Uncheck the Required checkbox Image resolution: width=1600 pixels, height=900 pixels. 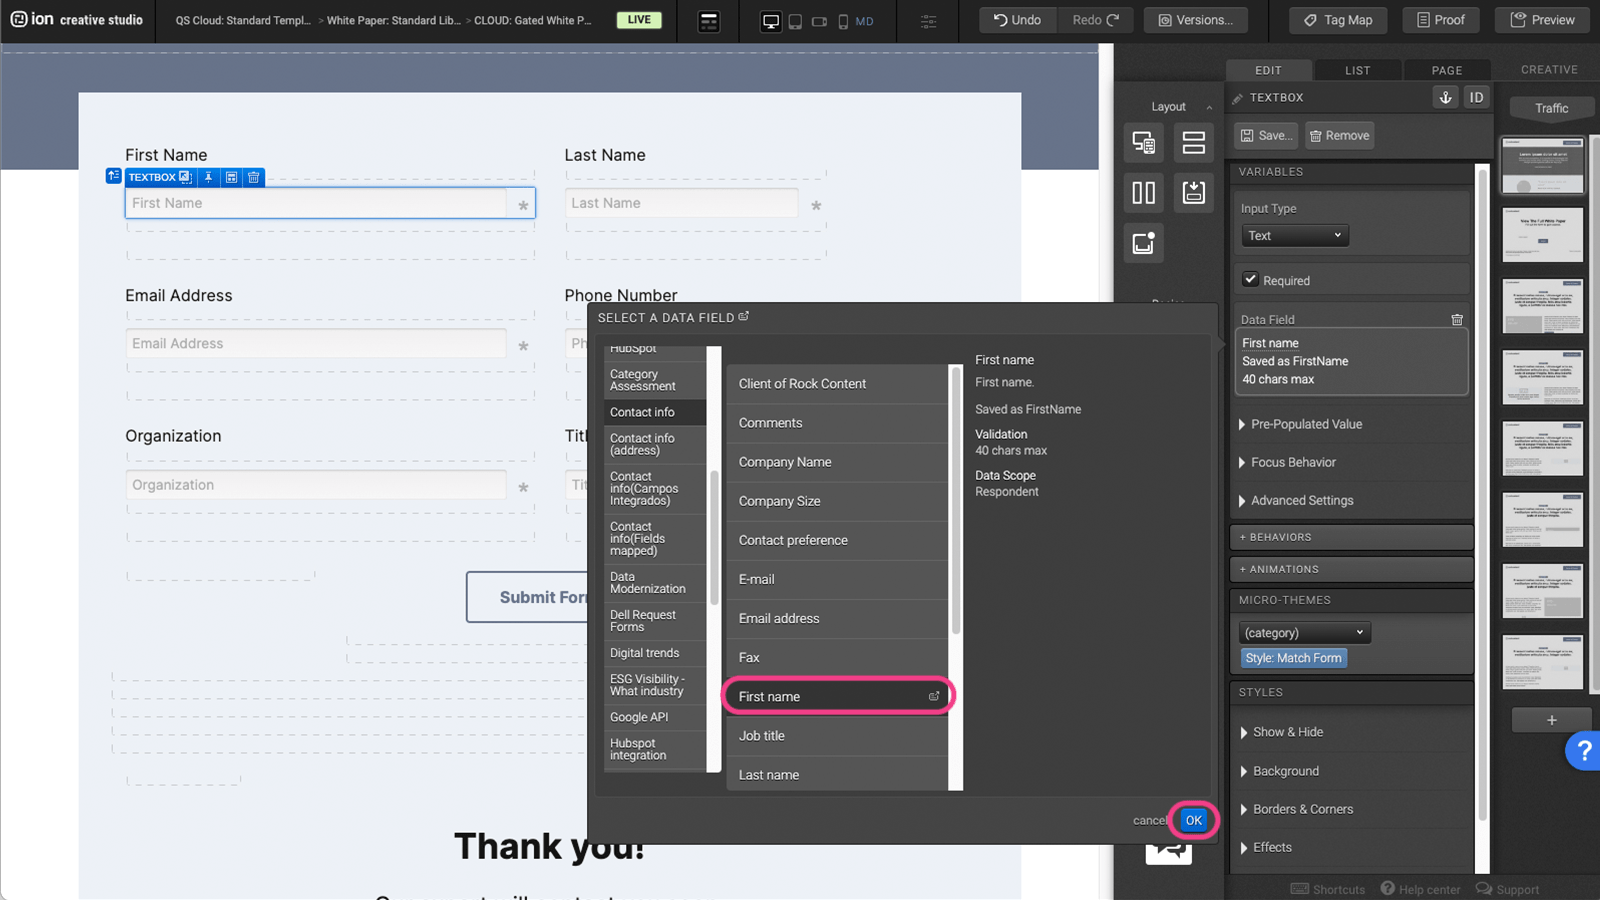(x=1250, y=280)
